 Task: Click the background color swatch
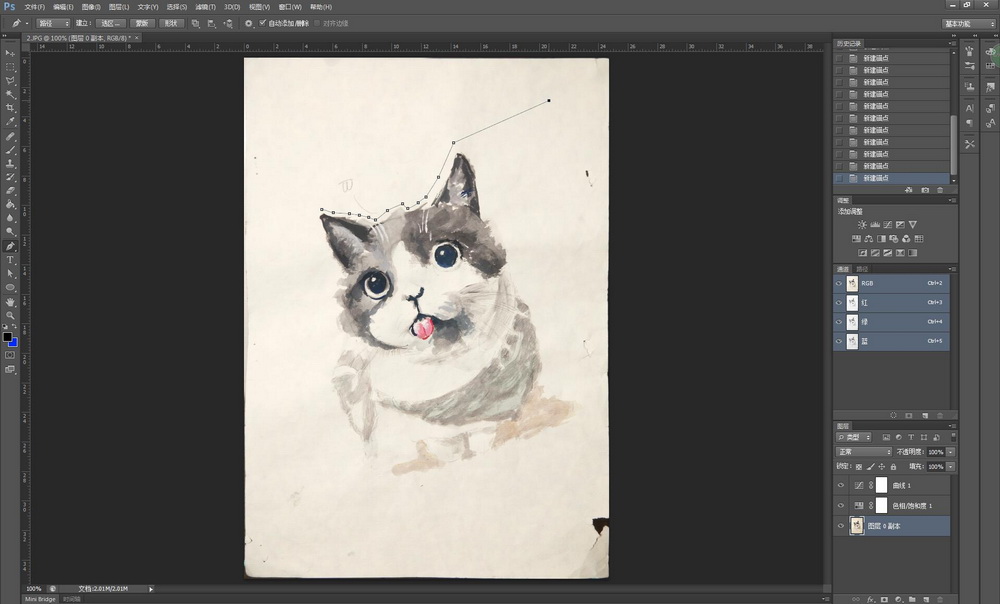tap(13, 343)
